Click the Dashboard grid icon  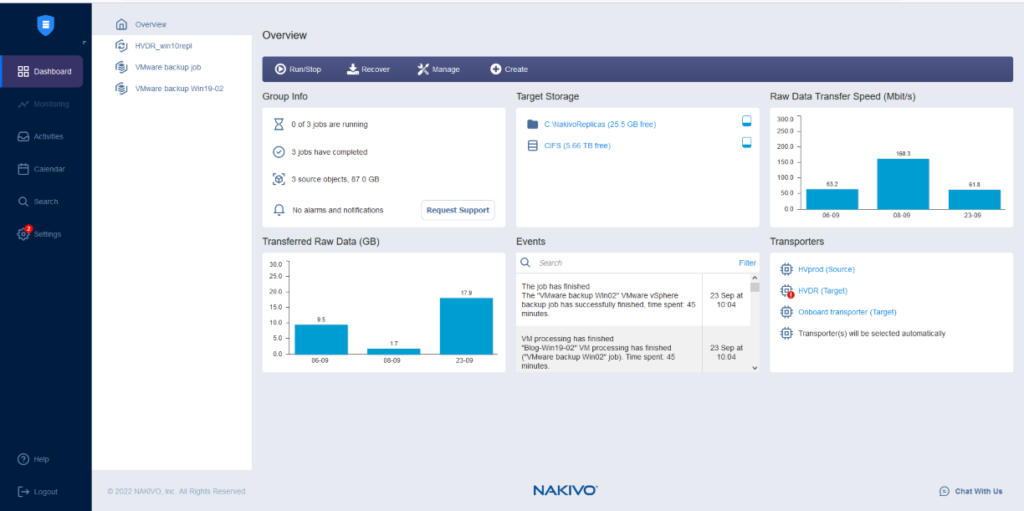24,71
